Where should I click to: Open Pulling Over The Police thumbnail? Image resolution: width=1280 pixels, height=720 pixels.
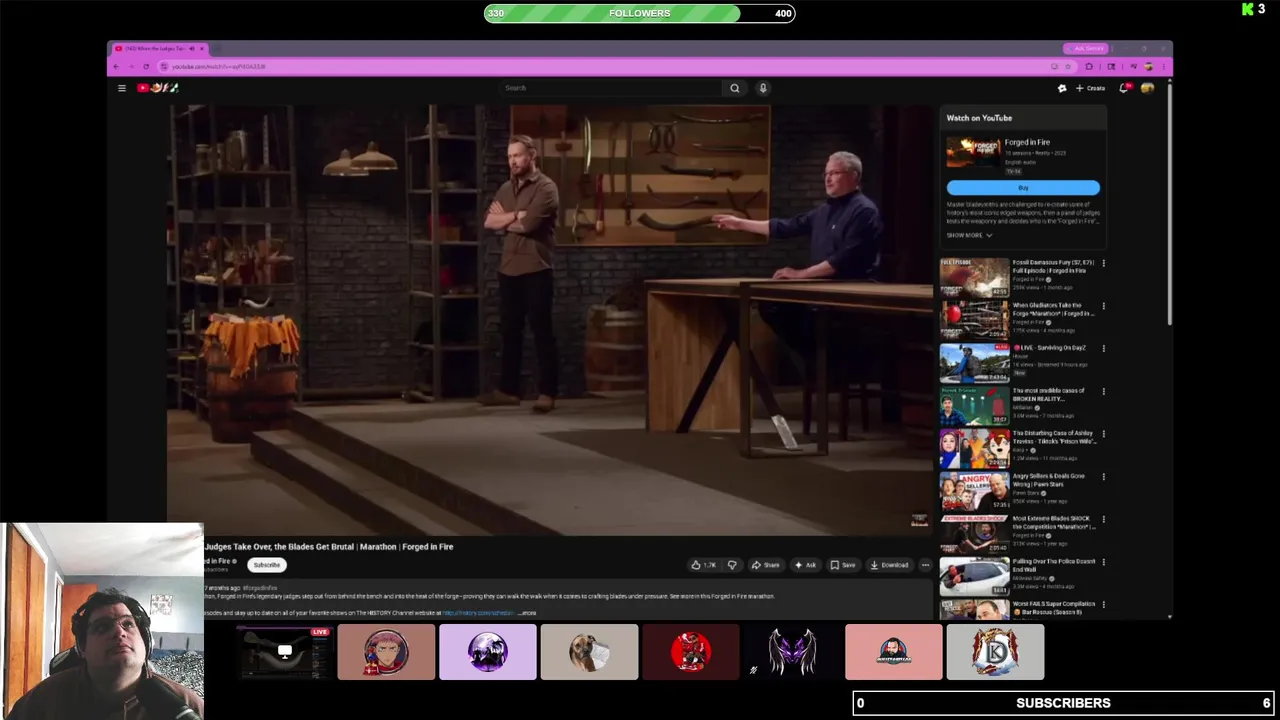coord(975,576)
